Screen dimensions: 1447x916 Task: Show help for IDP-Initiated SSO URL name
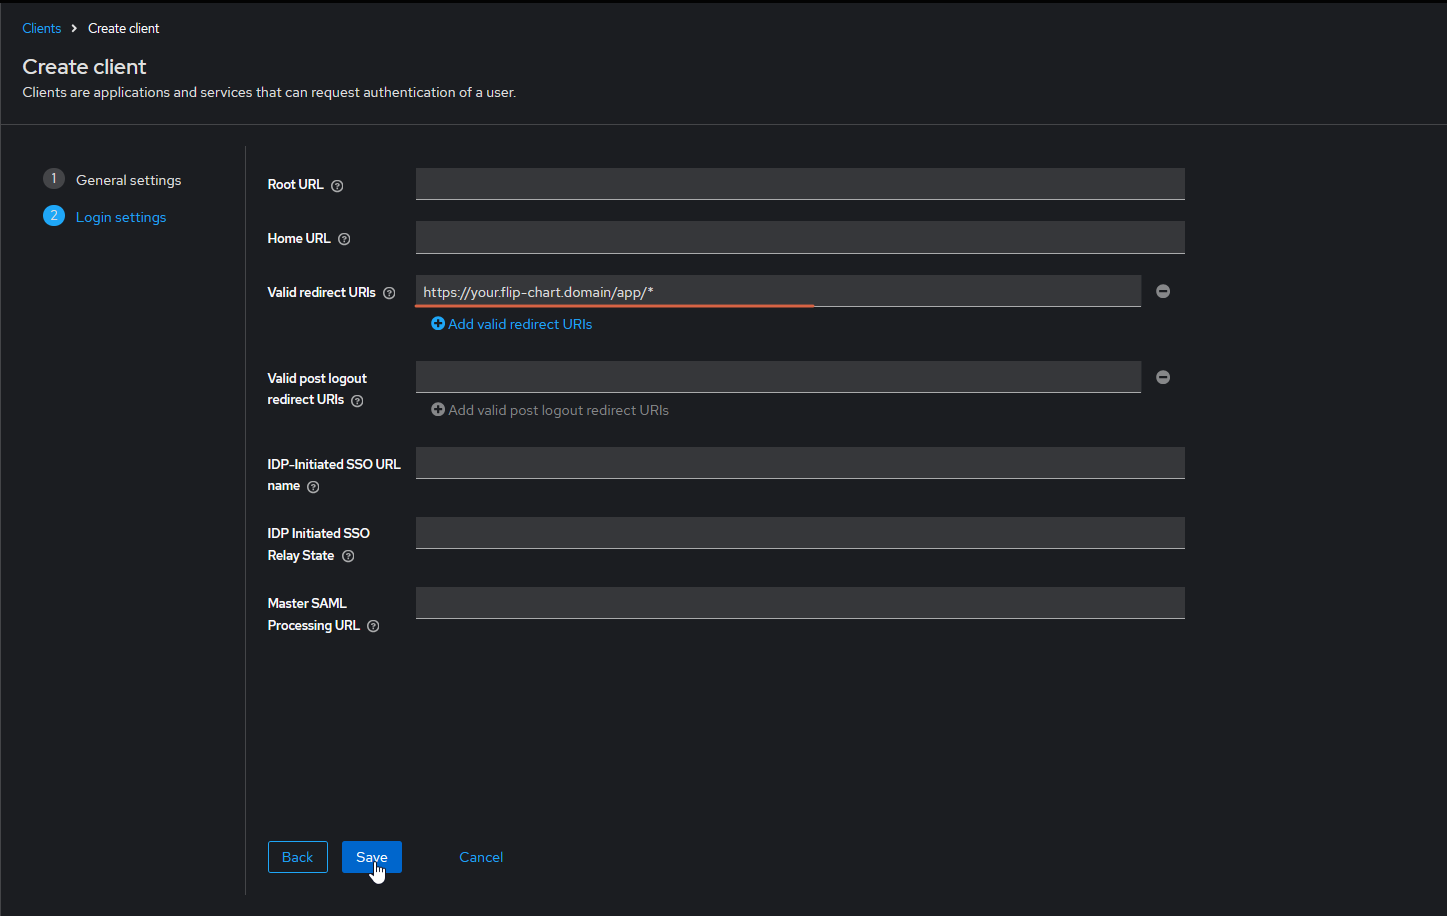click(x=313, y=487)
